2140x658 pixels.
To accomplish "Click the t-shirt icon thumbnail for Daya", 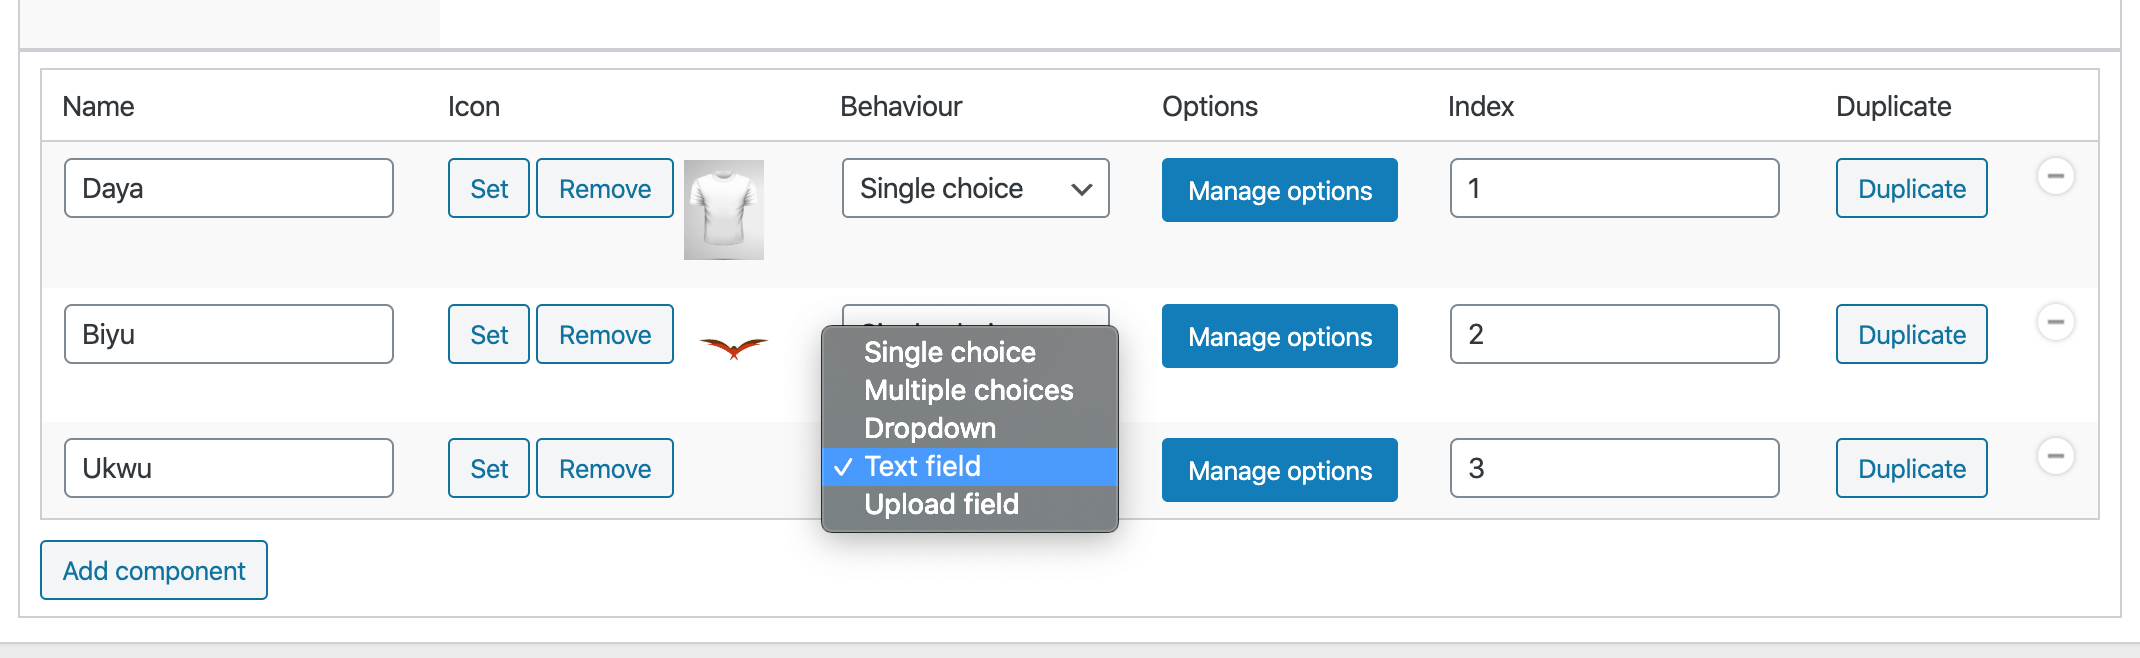I will (724, 210).
